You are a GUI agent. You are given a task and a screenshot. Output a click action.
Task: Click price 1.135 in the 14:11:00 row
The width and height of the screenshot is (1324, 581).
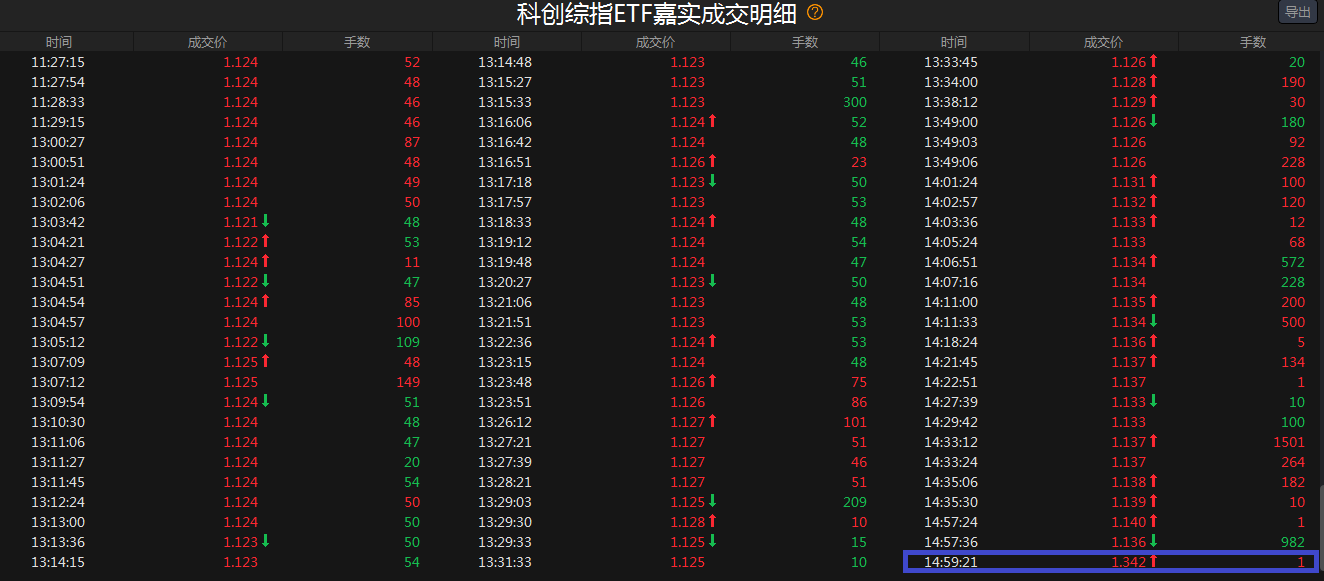coord(1129,302)
